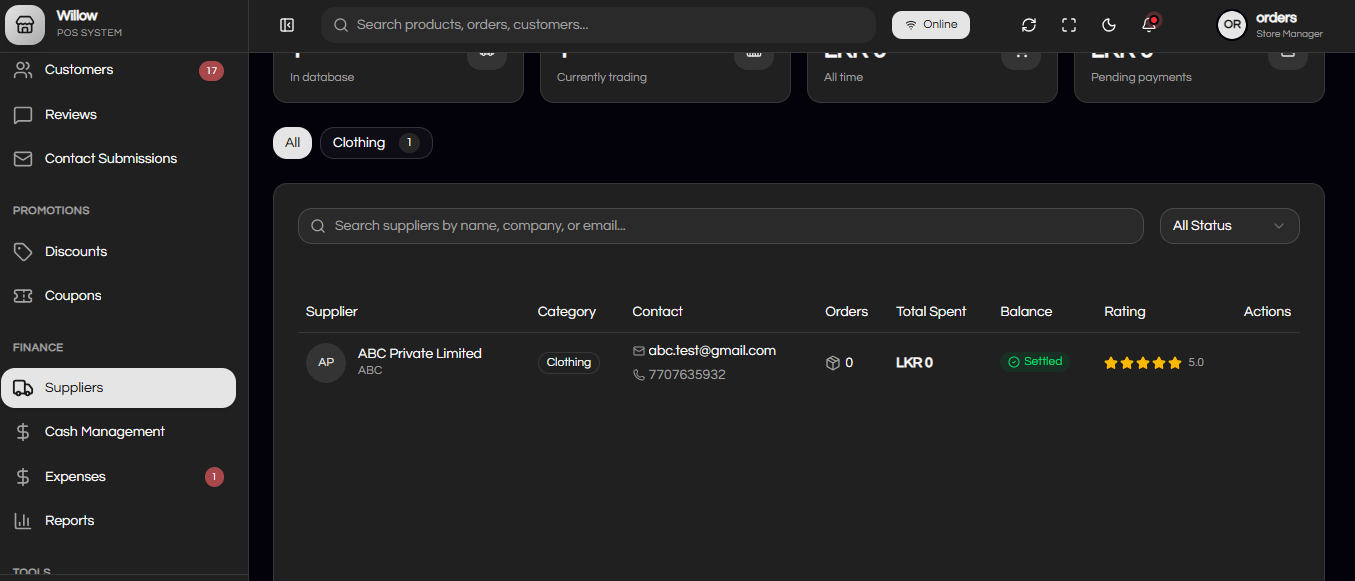Screen dimensions: 1355x581
Task: Click the Reports bar chart icon
Action: pyautogui.click(x=23, y=521)
